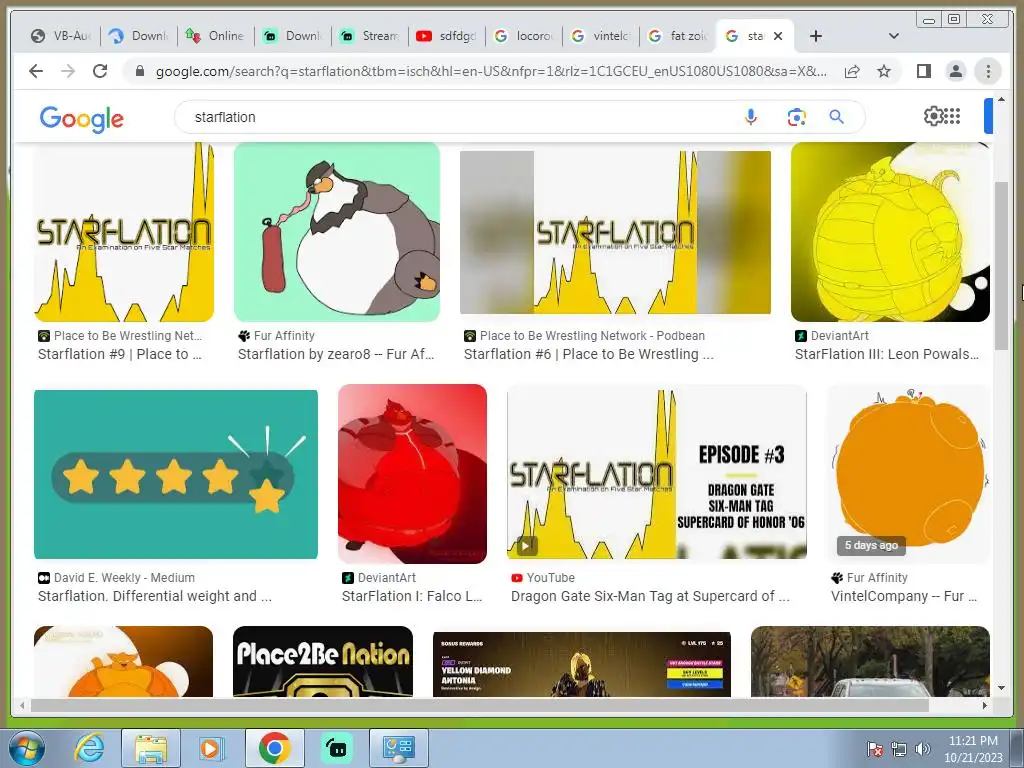Open a new browser tab
This screenshot has width=1024, height=768.
pos(816,36)
